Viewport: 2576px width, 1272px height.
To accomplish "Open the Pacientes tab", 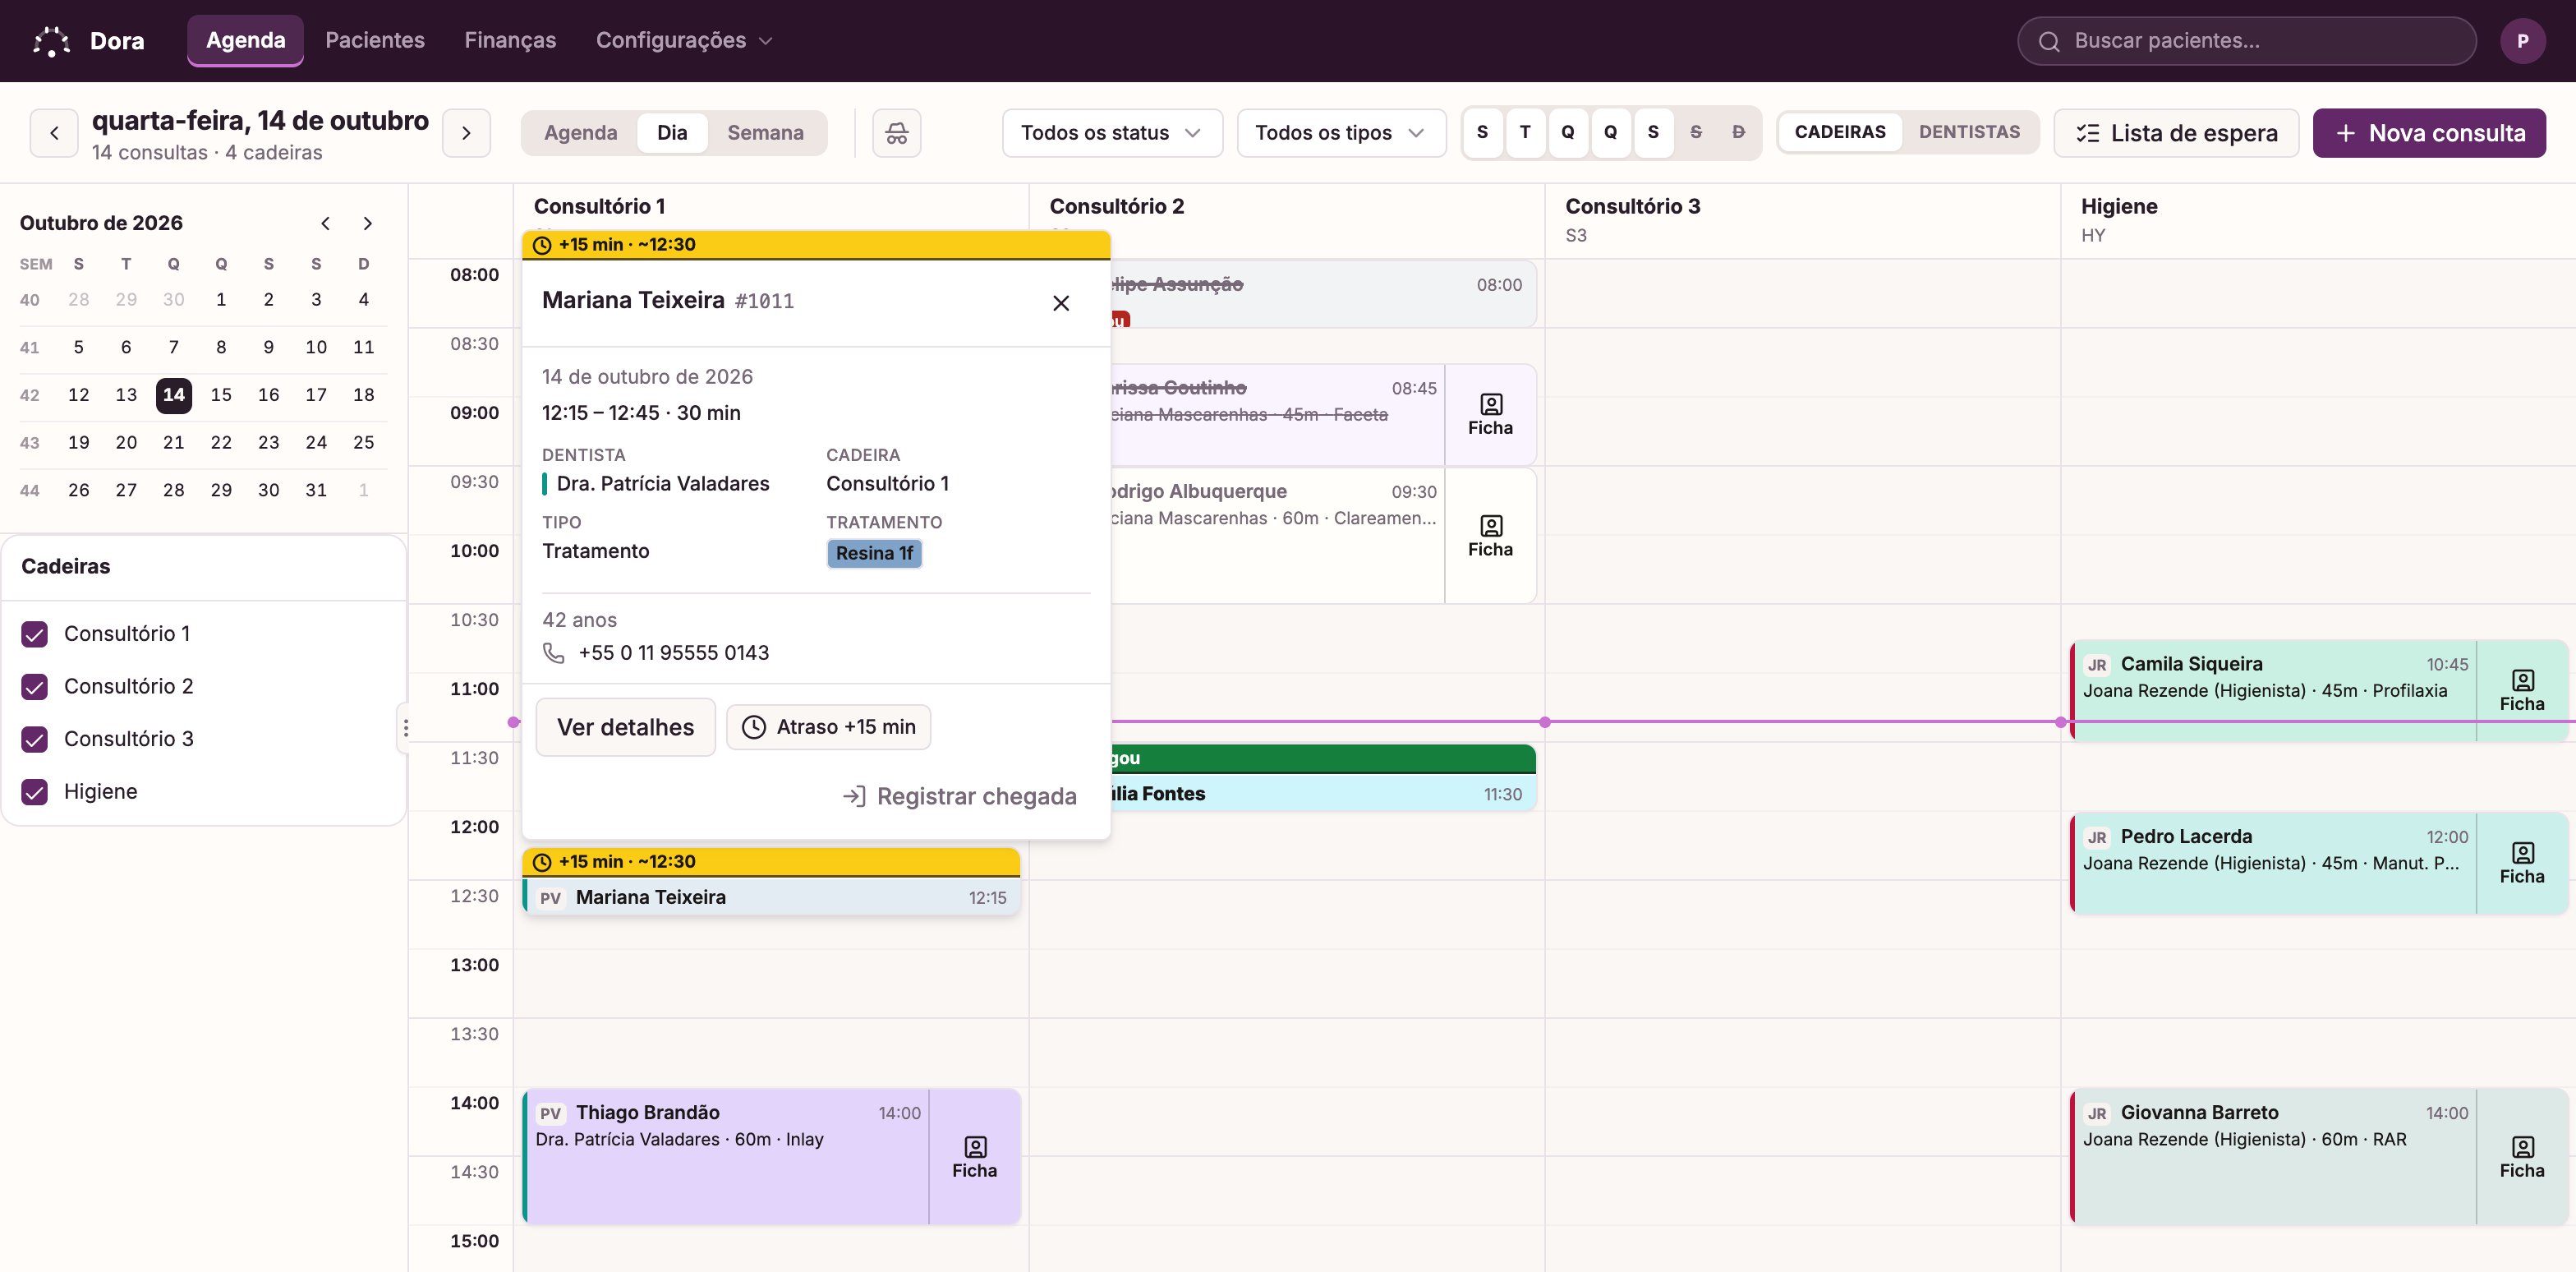I will [375, 41].
